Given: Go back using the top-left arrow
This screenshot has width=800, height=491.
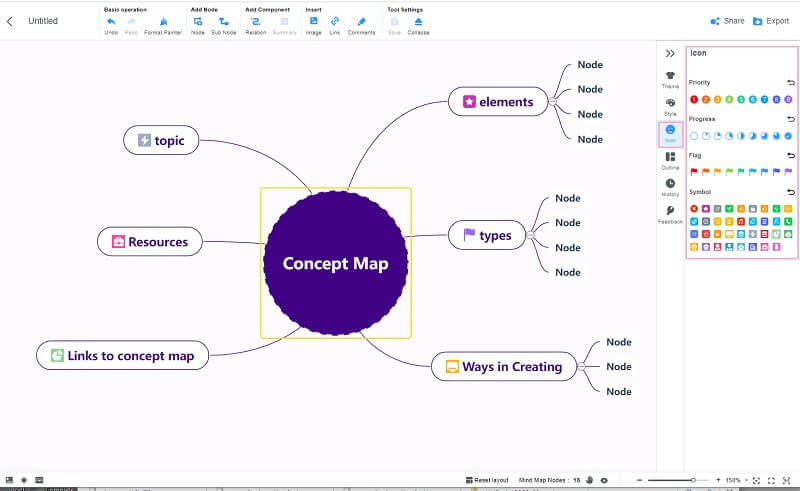Looking at the screenshot, I should (10, 21).
